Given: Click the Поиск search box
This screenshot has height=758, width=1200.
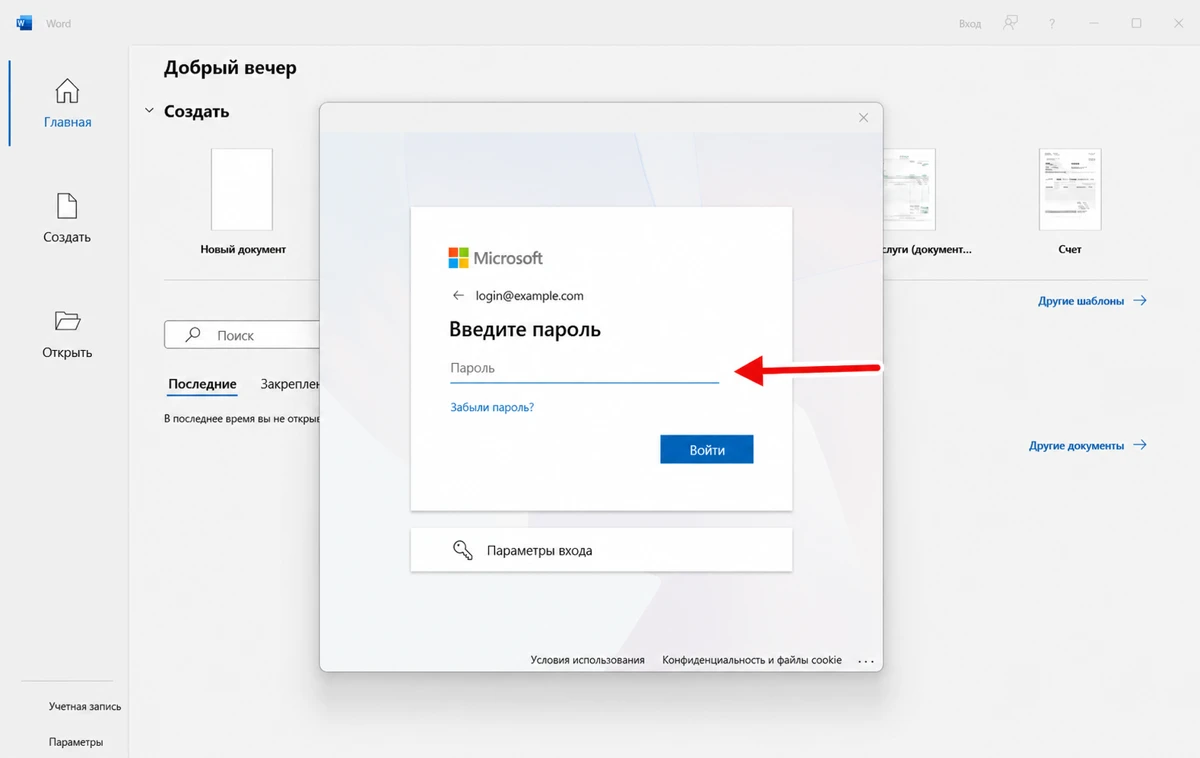Looking at the screenshot, I should (242, 335).
